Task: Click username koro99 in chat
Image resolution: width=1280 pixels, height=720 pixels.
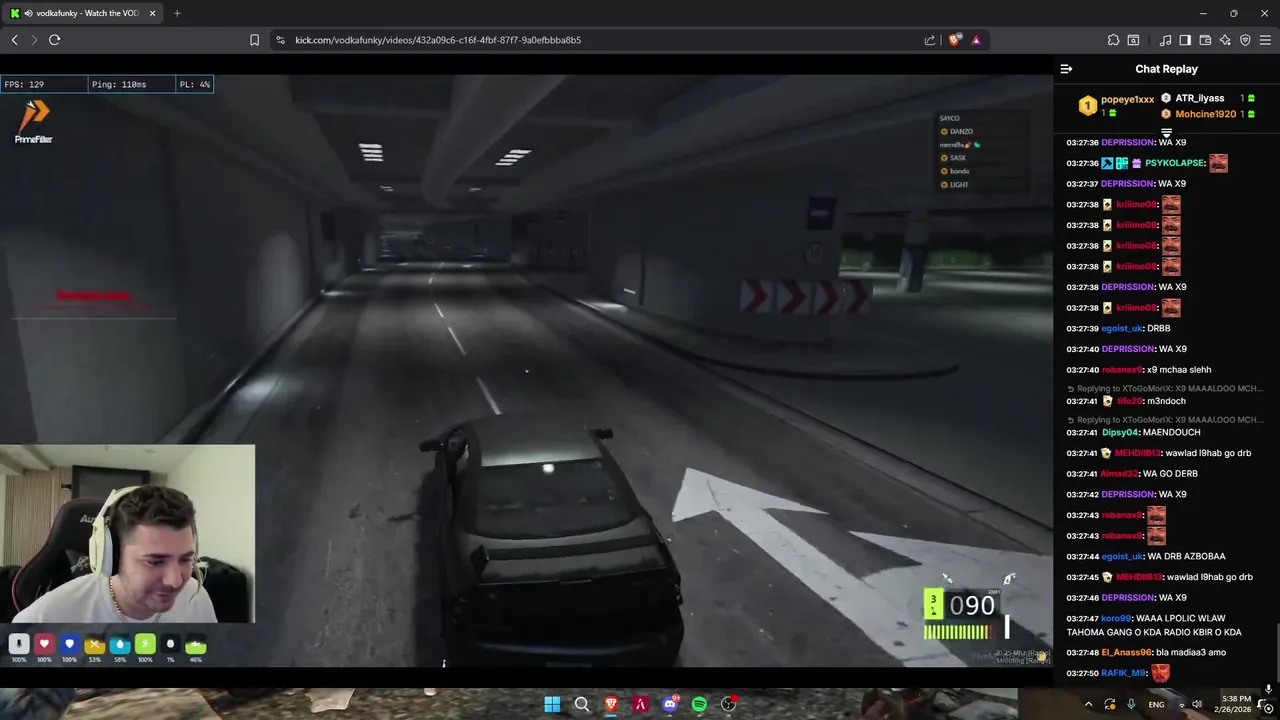Action: click(x=1116, y=618)
